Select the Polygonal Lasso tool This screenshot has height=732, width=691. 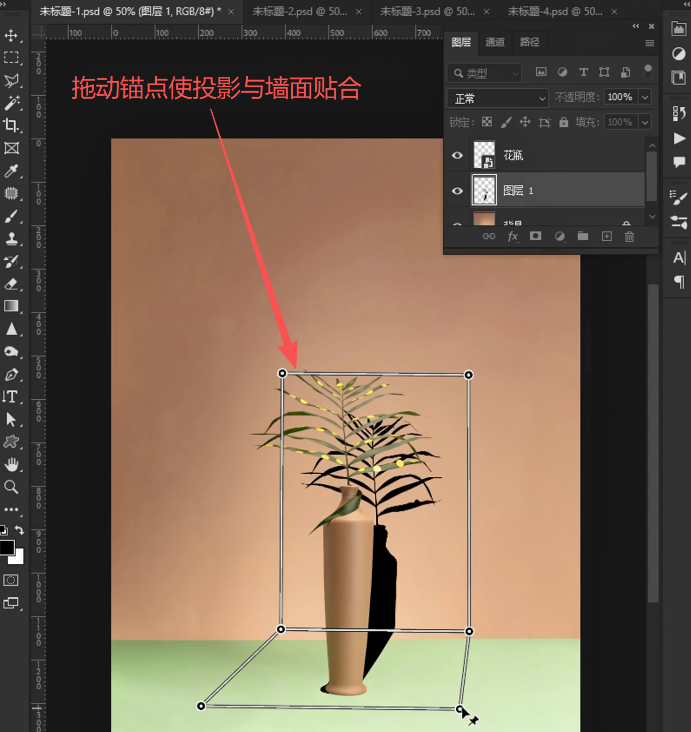click(11, 80)
